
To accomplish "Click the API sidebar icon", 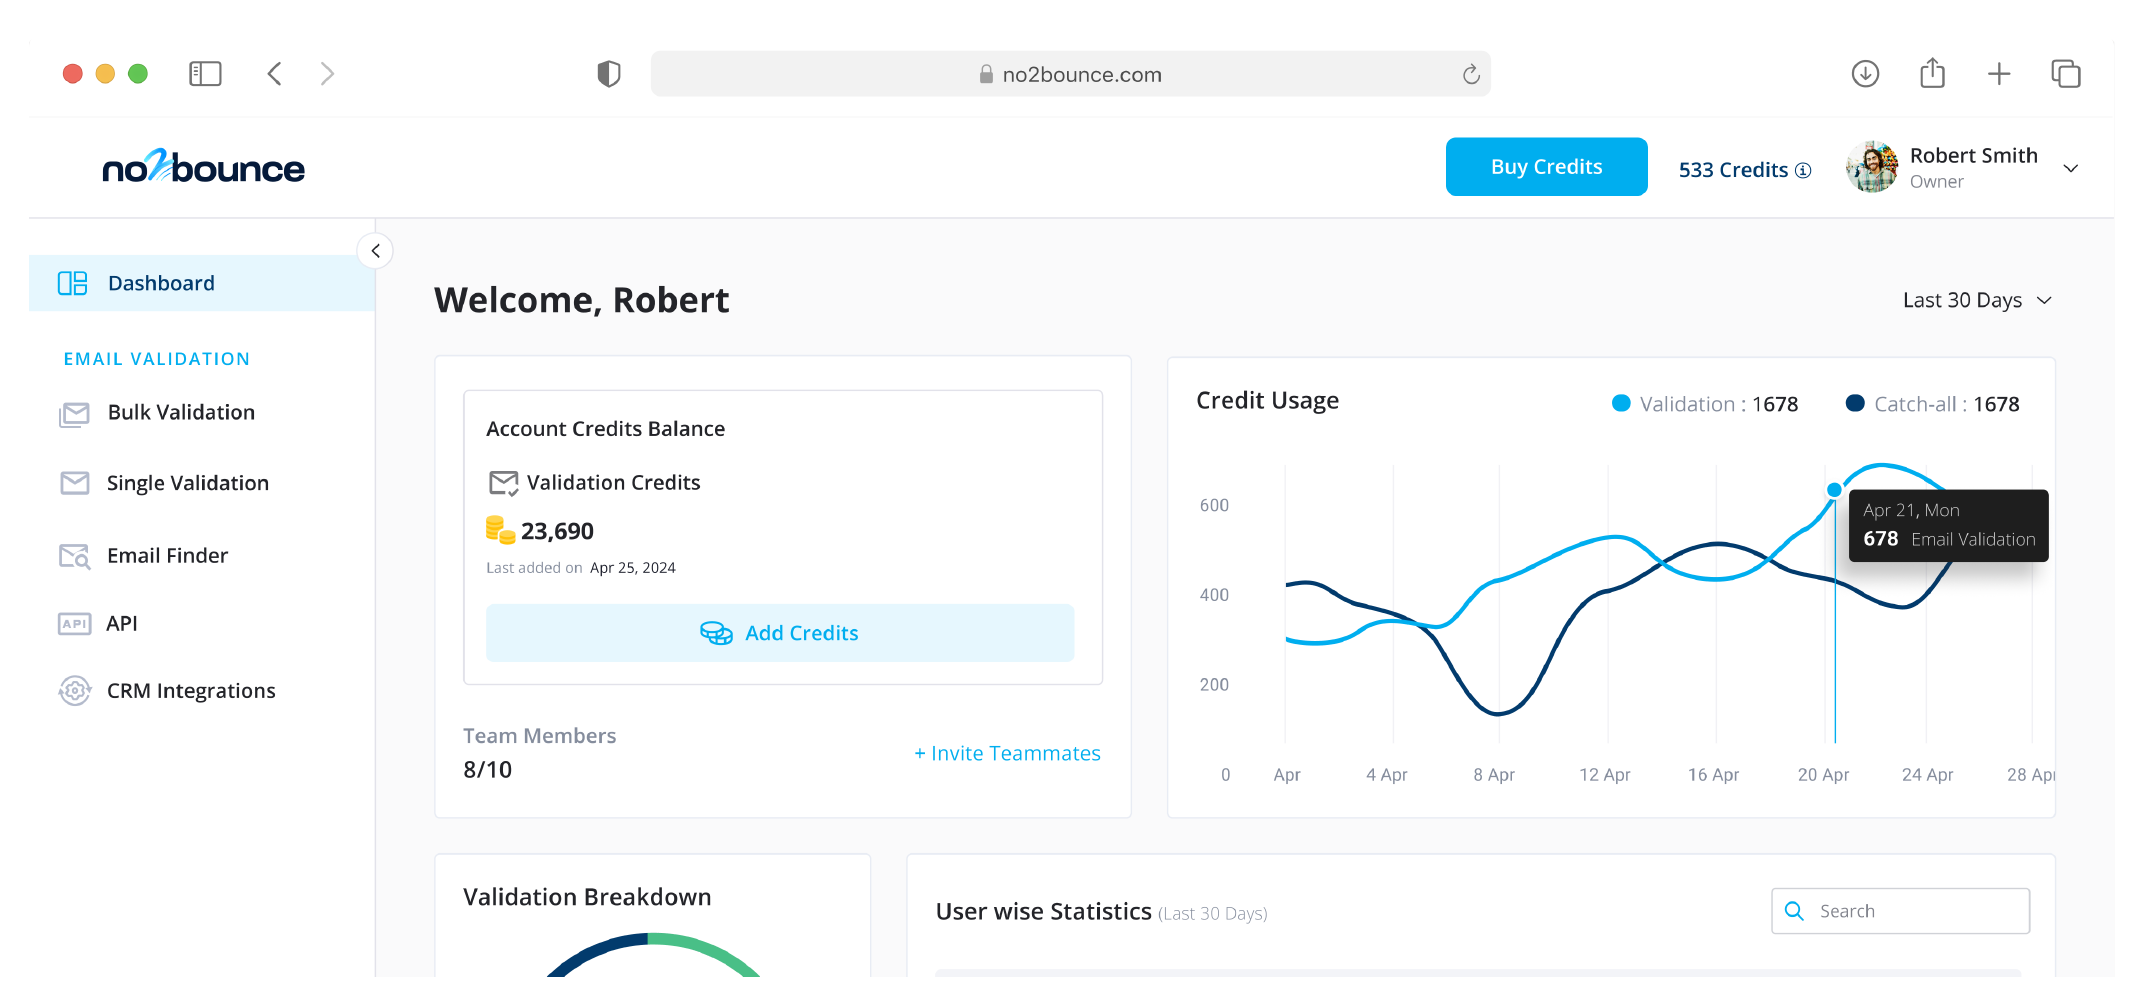I will pyautogui.click(x=74, y=622).
